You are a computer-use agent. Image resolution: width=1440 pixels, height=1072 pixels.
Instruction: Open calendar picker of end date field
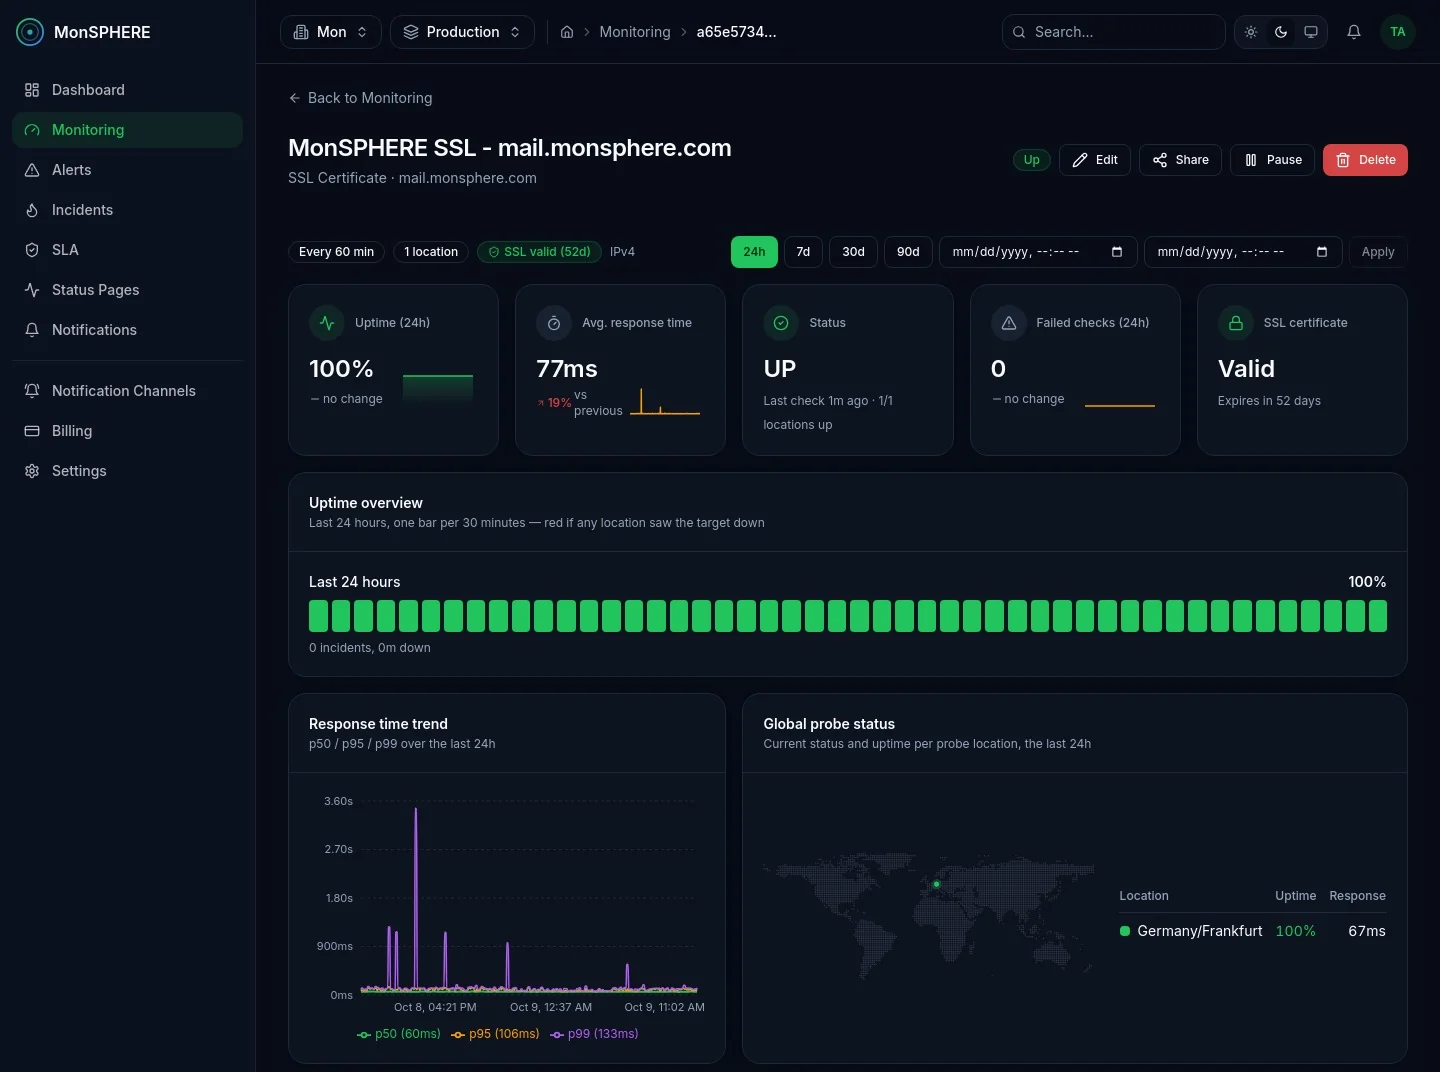pos(1322,252)
